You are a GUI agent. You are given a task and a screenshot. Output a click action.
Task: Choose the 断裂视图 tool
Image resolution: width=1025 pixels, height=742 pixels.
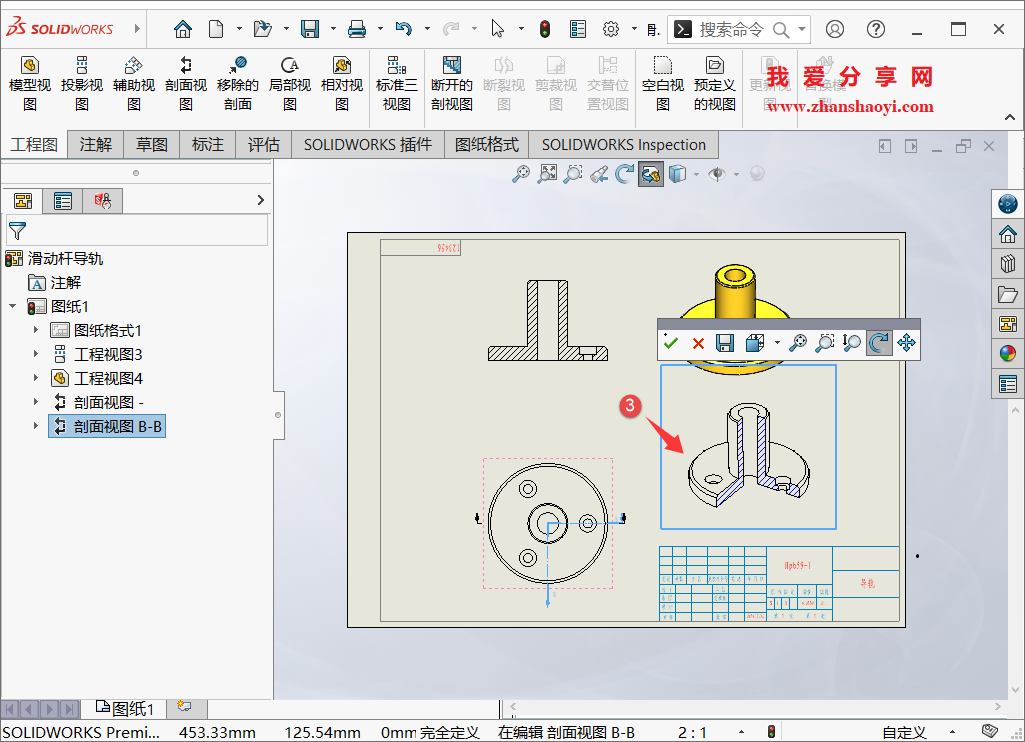click(504, 82)
